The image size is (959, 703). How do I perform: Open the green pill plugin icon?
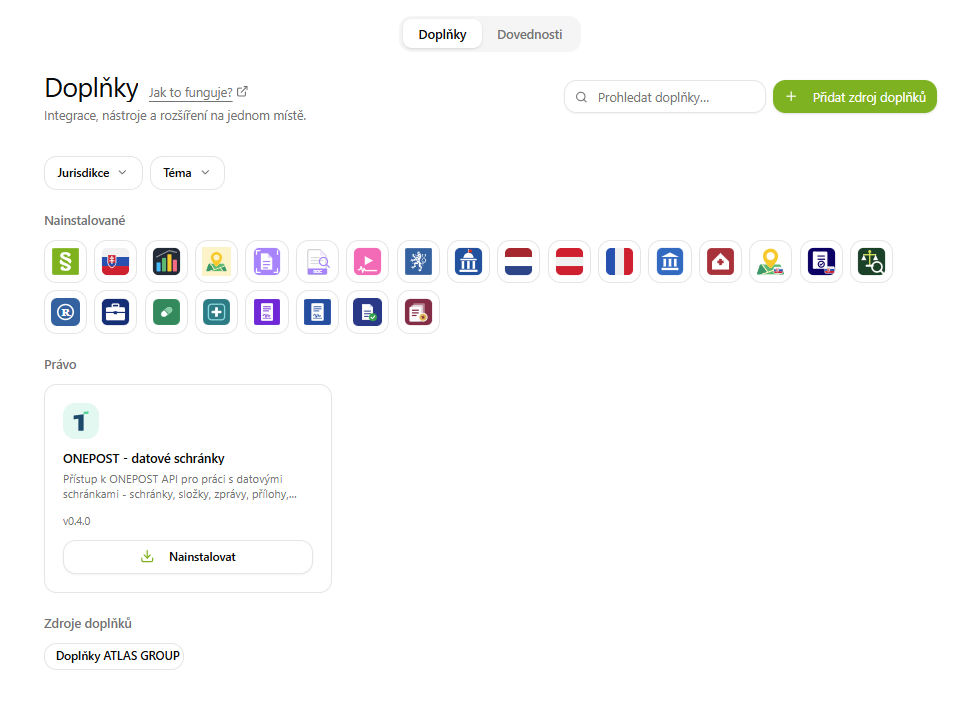coord(166,312)
